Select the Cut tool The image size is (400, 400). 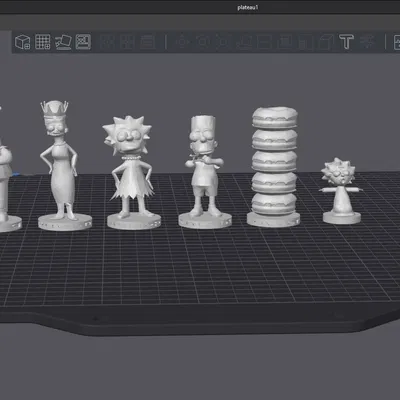click(264, 42)
